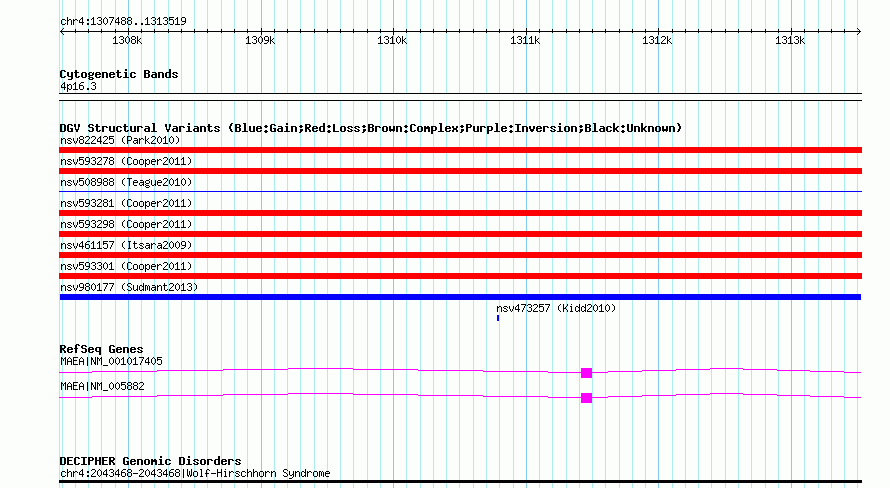Viewport: 890px width, 488px height.
Task: Click the red bar for nsv593278
Action: click(x=460, y=171)
